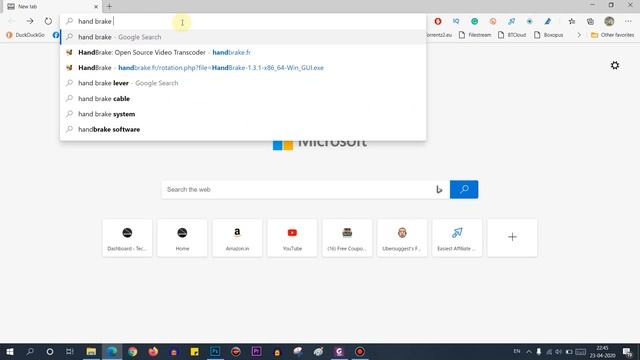Viewport: 640px width, 360px height.
Task: Open Free Coupon quick link tile
Action: [x=347, y=238]
